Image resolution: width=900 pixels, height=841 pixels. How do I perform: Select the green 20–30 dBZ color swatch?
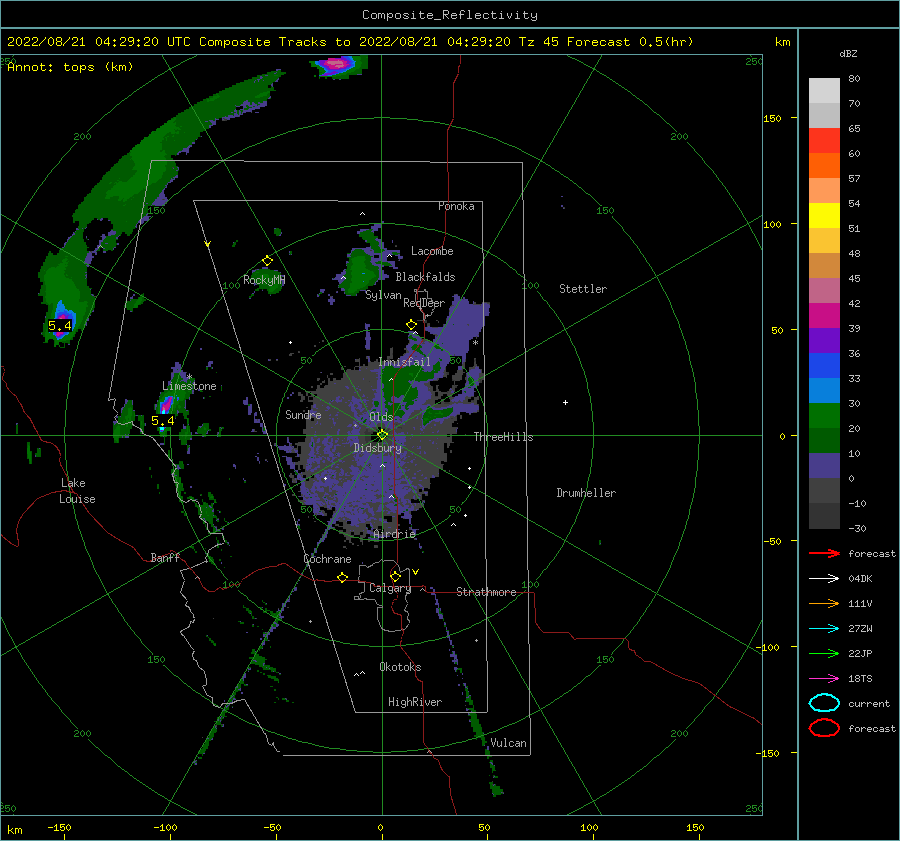[x=824, y=415]
